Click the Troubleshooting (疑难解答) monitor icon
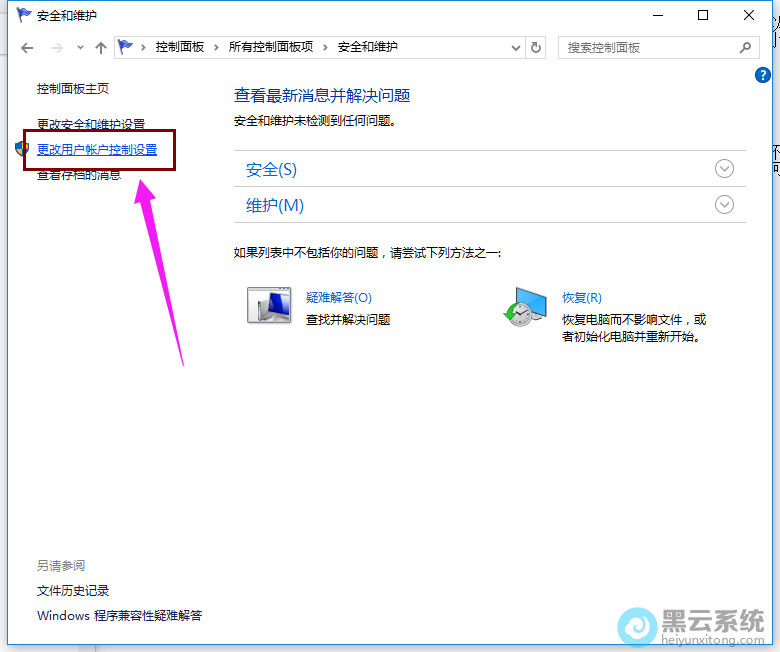The height and width of the screenshot is (652, 780). coord(268,306)
